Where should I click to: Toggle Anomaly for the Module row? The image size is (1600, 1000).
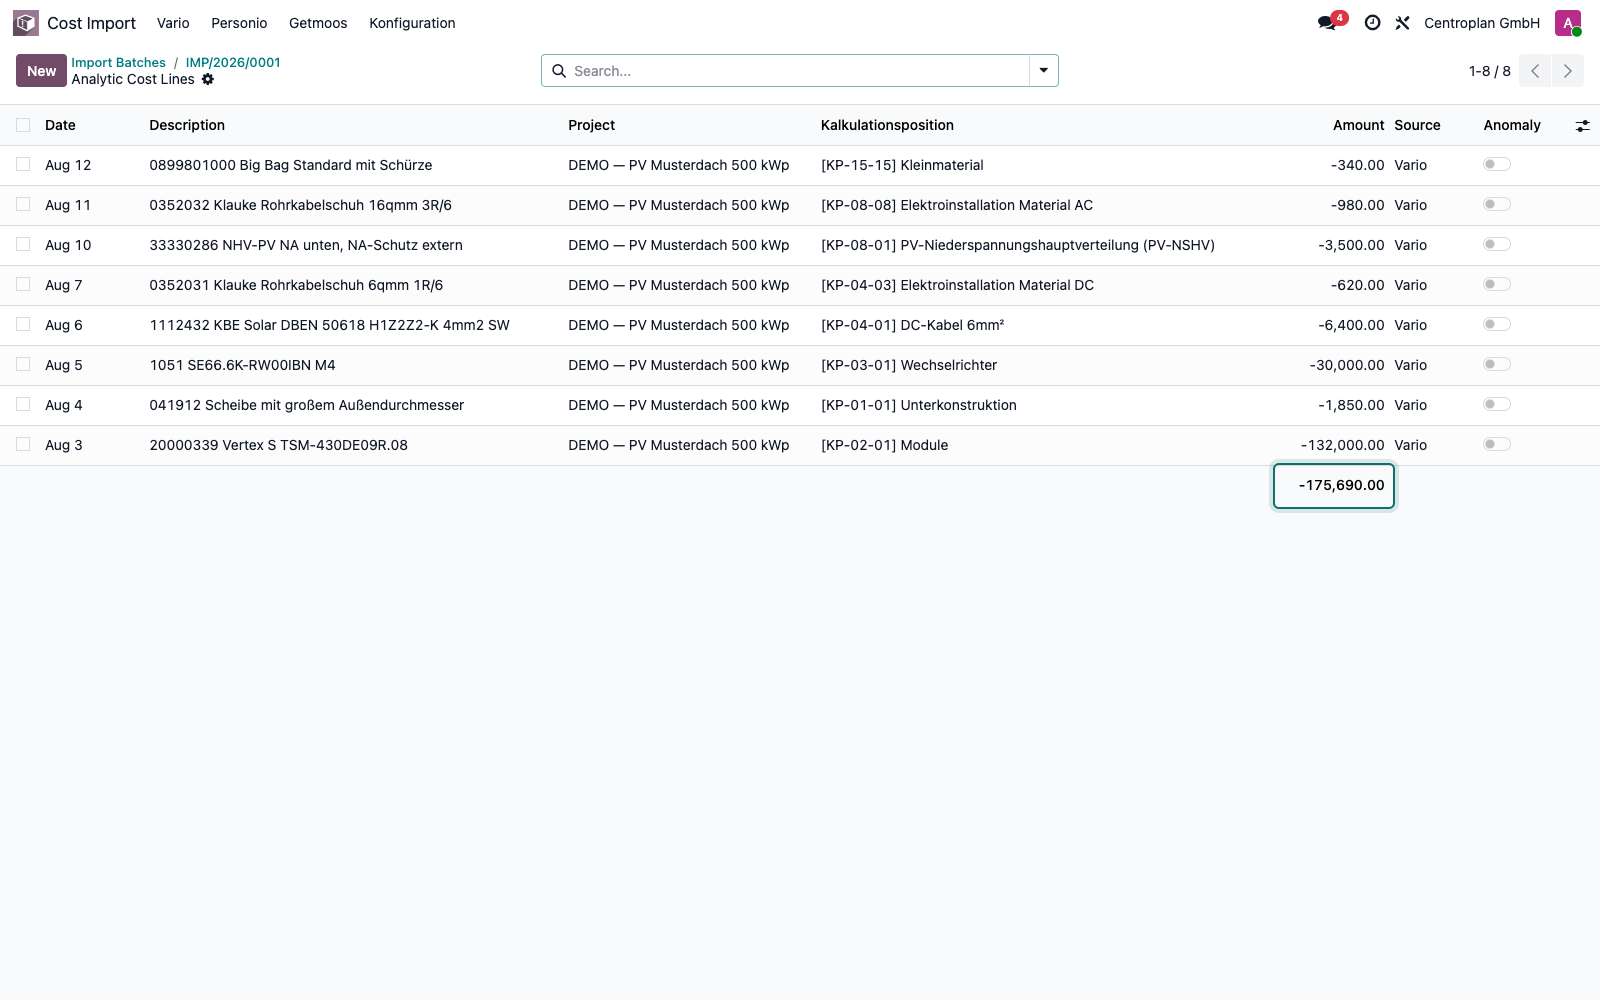(x=1497, y=444)
